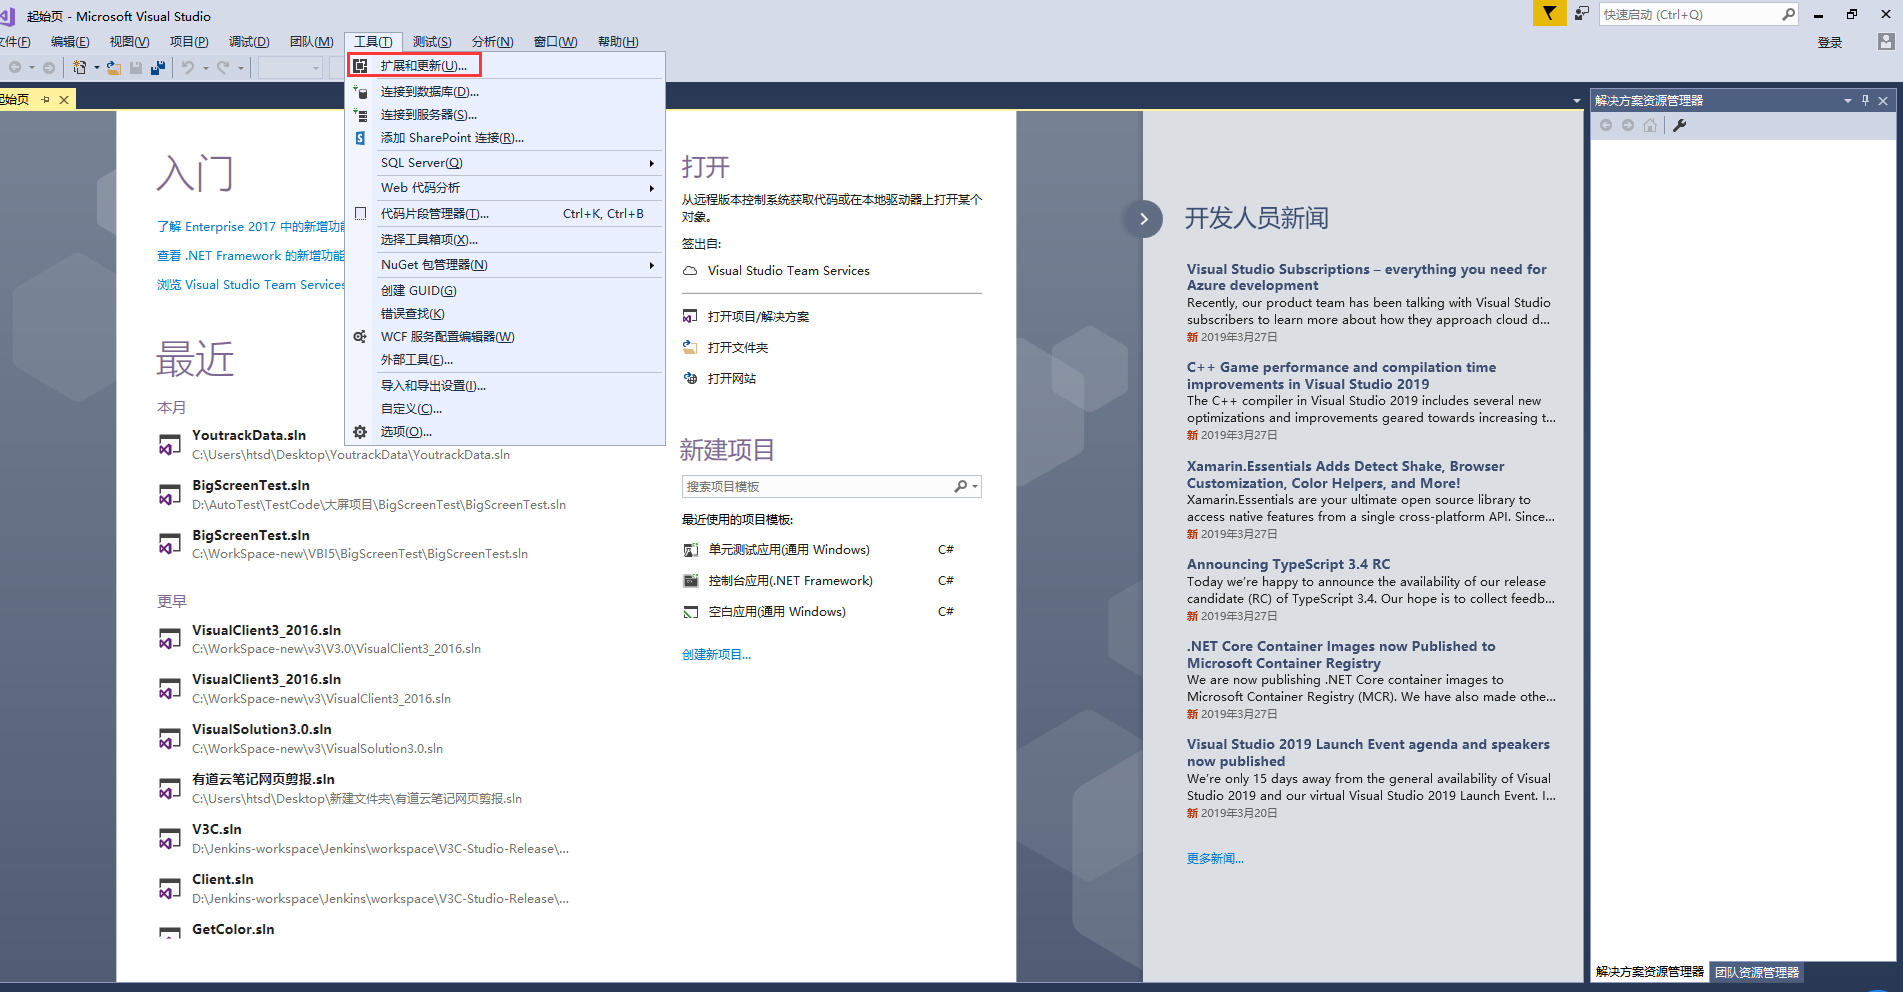
Task: Open the solution configuration combo box
Action: pos(290,68)
